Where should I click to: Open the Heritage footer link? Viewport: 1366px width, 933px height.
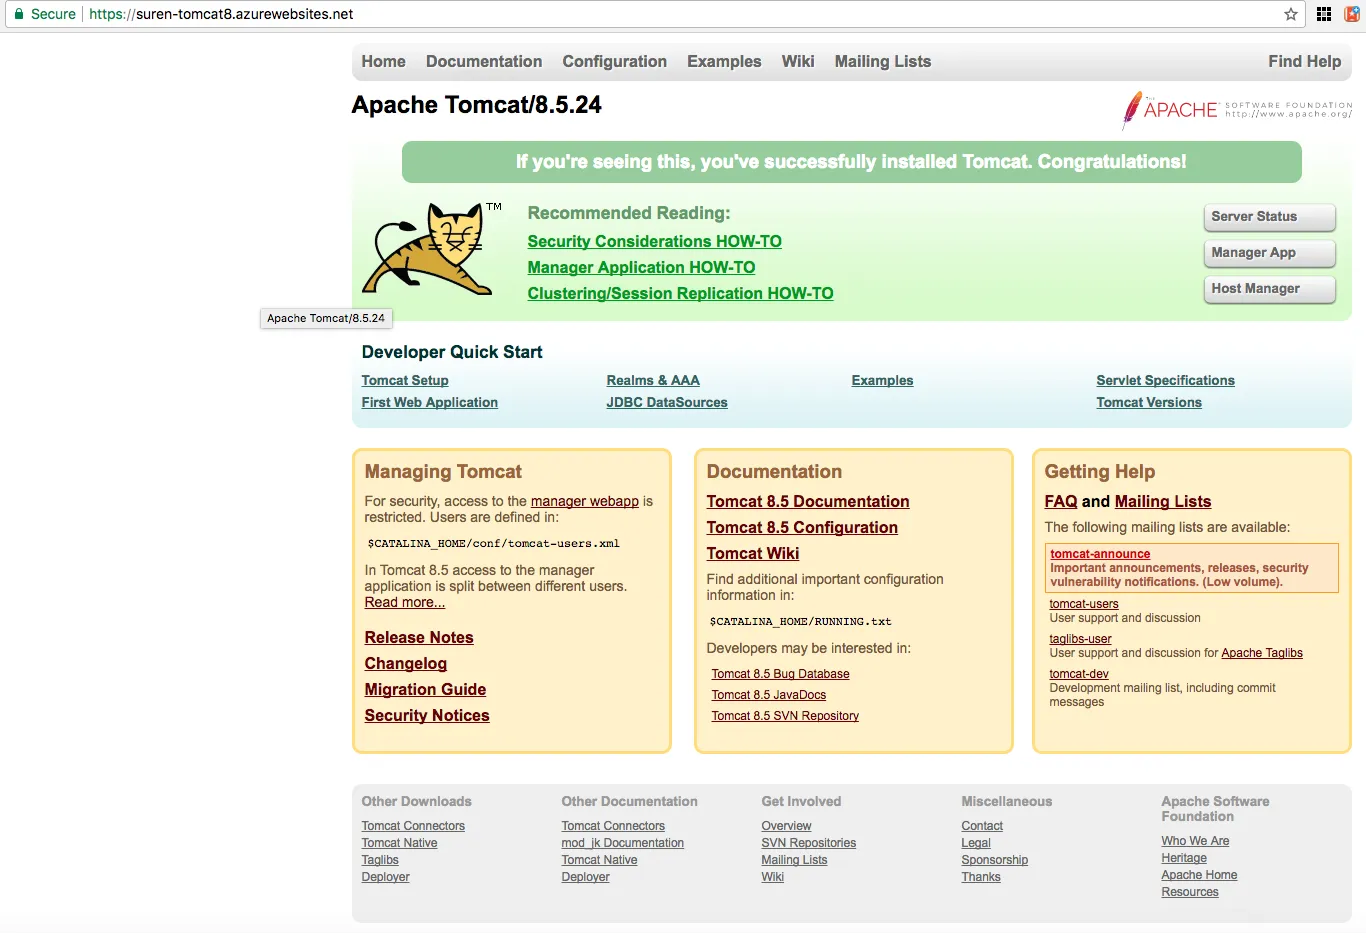click(1184, 858)
